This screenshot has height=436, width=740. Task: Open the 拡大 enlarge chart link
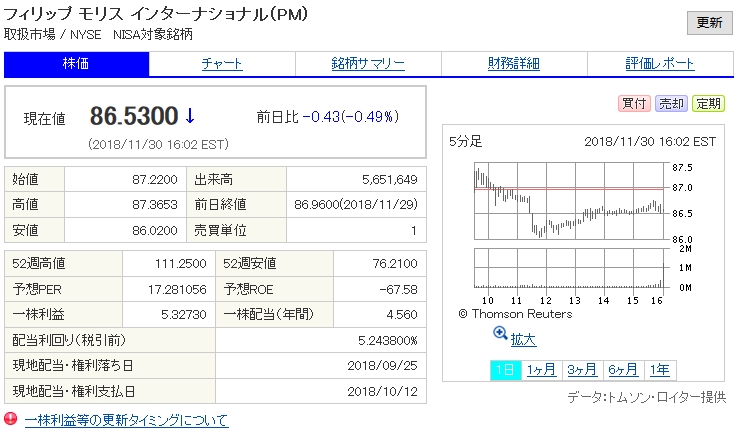(x=523, y=340)
